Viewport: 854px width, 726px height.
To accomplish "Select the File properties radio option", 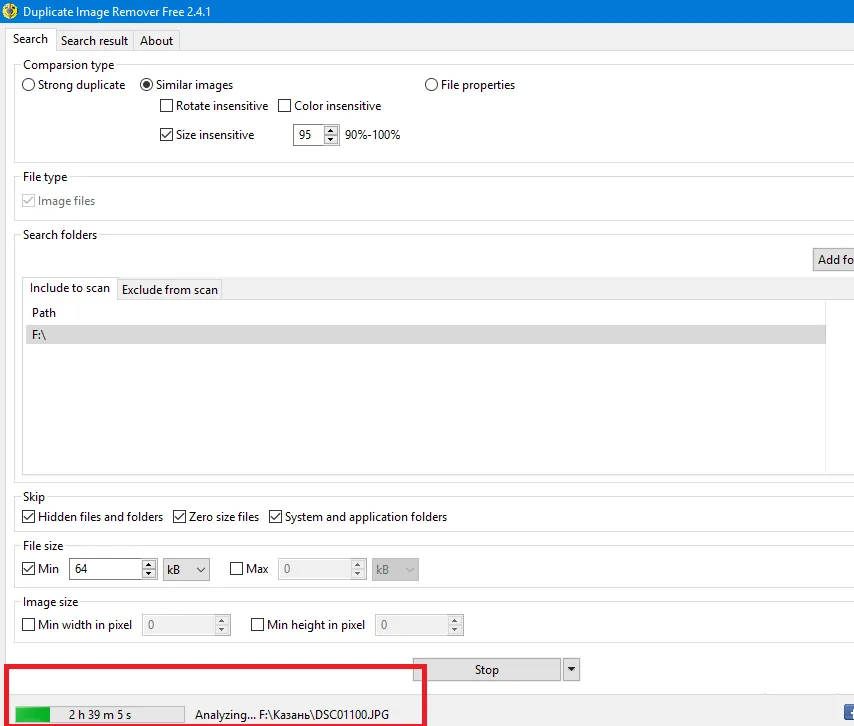I will tap(432, 85).
